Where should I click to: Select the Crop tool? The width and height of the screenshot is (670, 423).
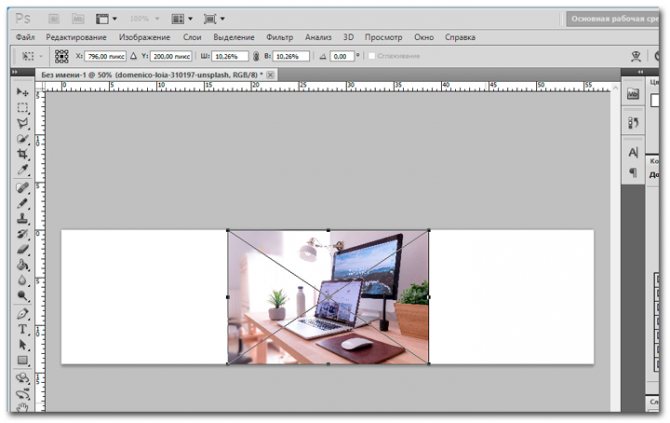(22, 154)
